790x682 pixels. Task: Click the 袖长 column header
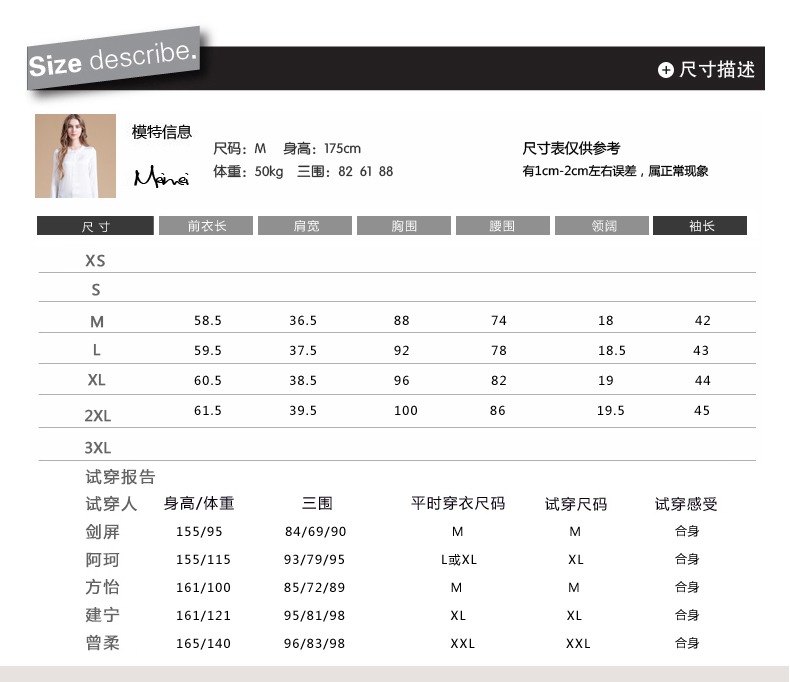click(700, 226)
